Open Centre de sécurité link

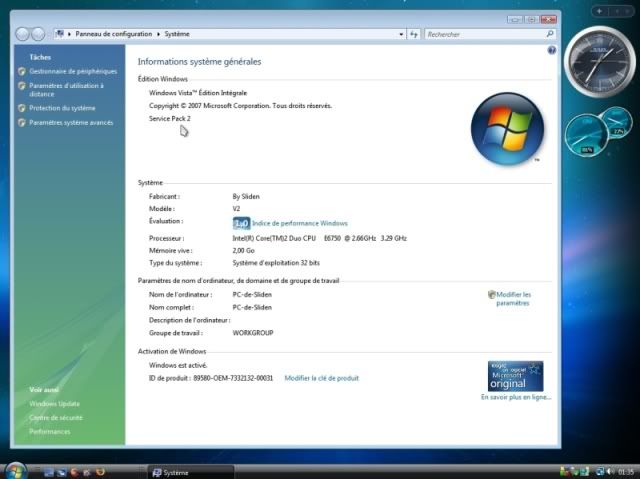pos(56,417)
